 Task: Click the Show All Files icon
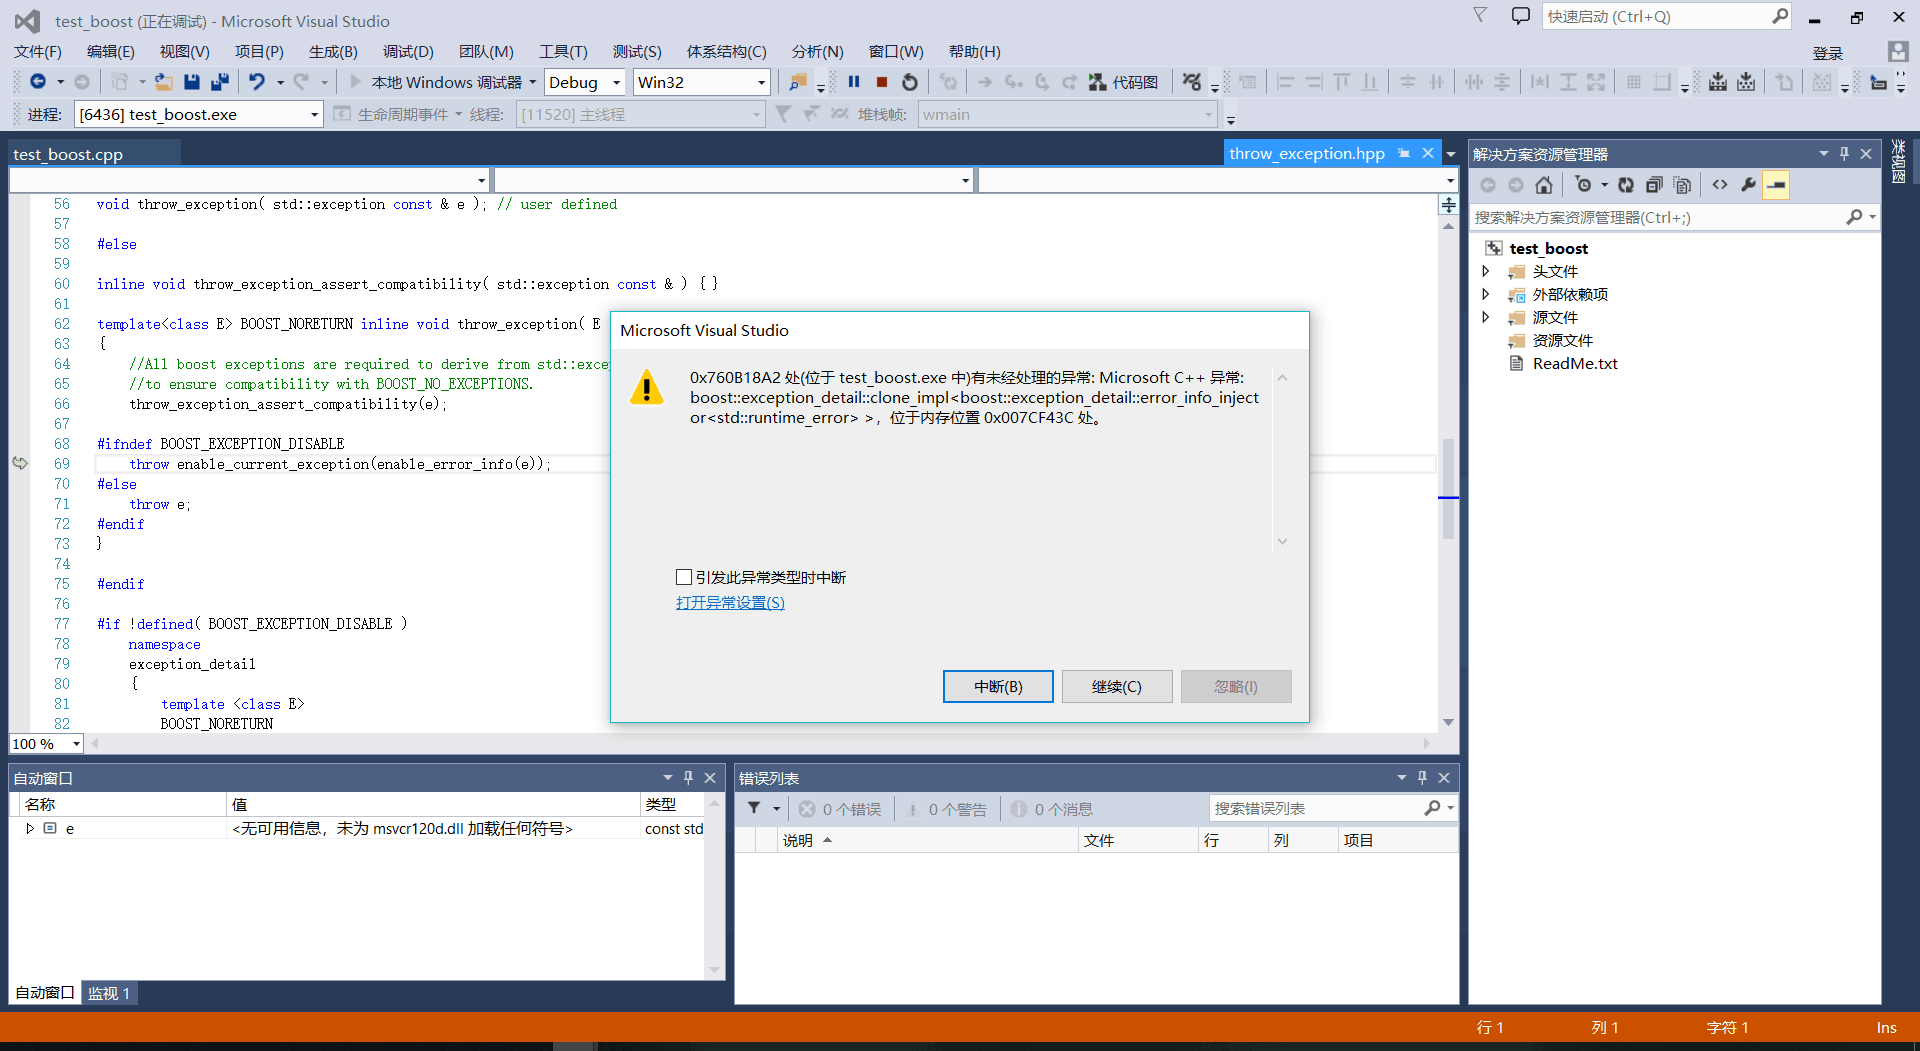pyautogui.click(x=1683, y=185)
